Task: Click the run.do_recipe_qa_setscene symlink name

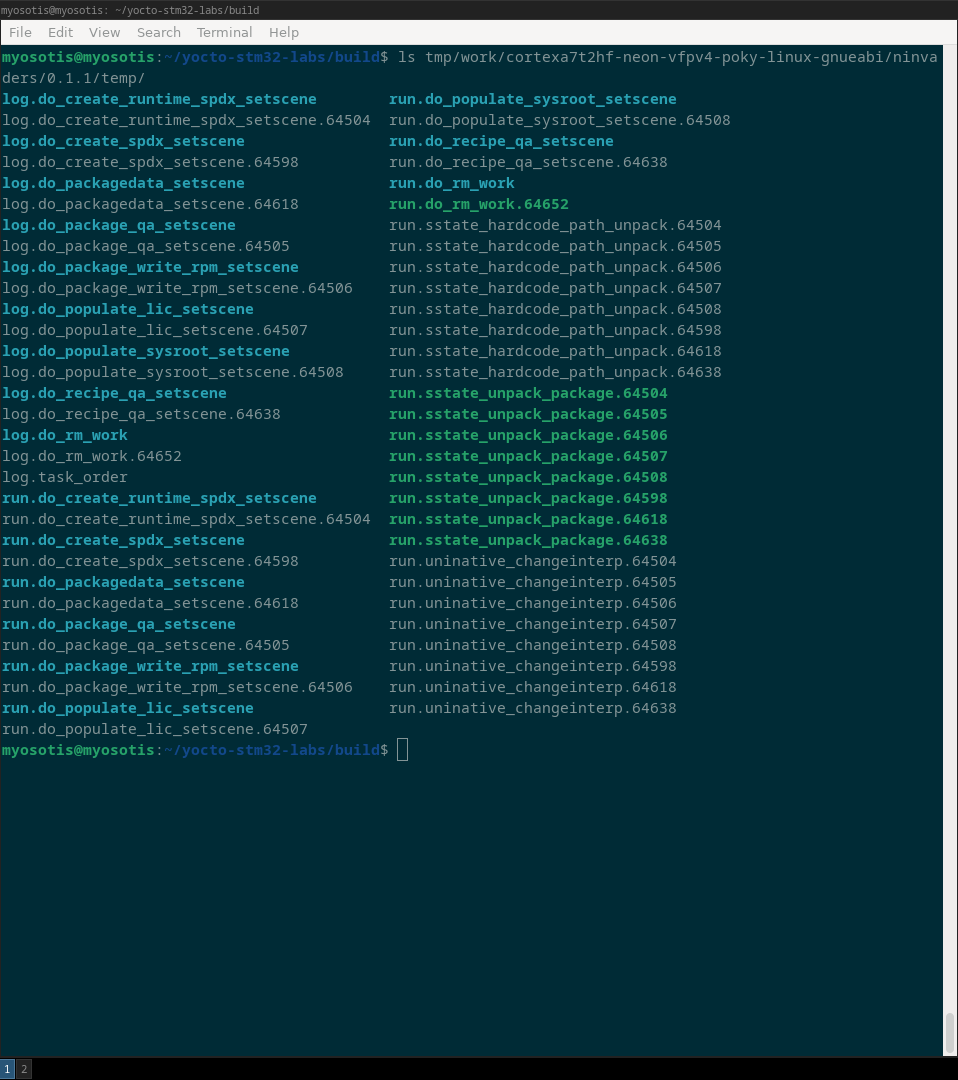Action: click(501, 141)
